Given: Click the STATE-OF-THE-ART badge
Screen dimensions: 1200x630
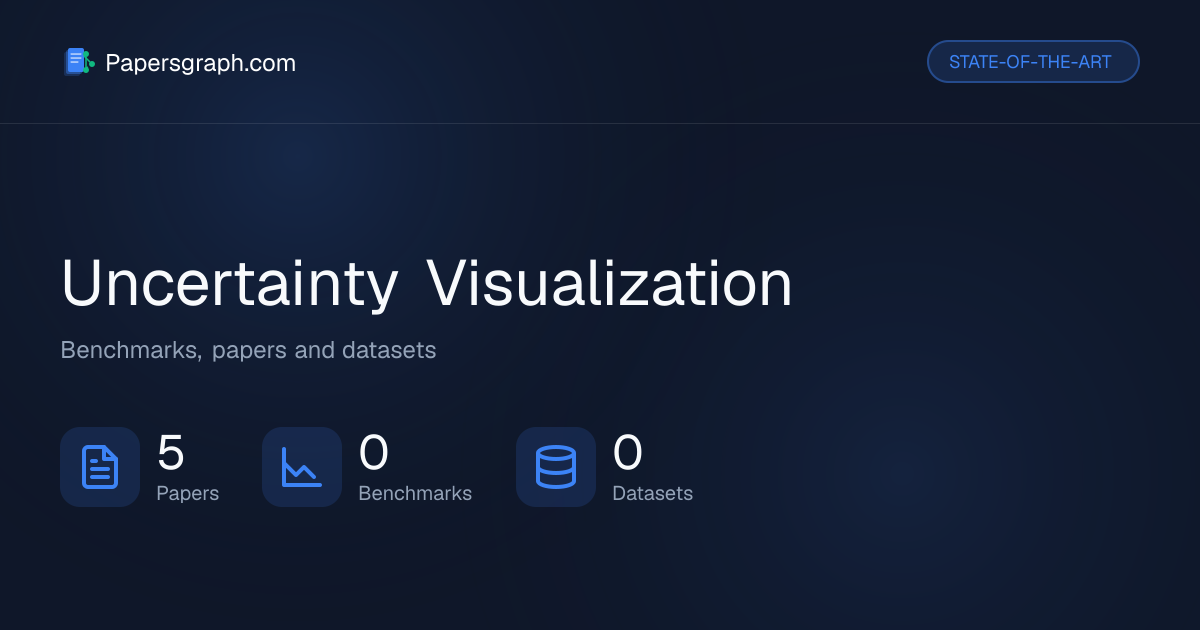Looking at the screenshot, I should tap(1033, 62).
